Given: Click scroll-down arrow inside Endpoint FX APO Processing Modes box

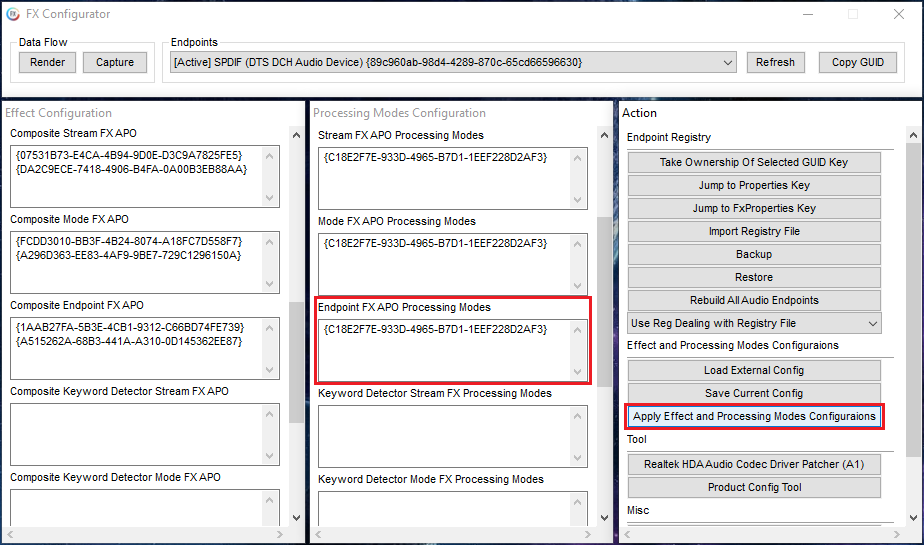Looking at the screenshot, I should point(578,372).
